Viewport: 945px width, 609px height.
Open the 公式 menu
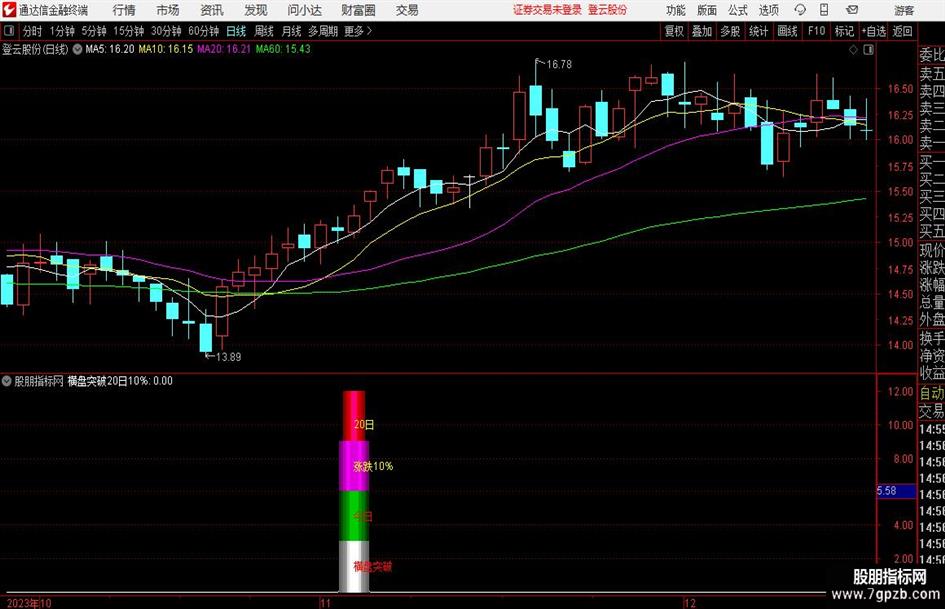click(x=738, y=10)
